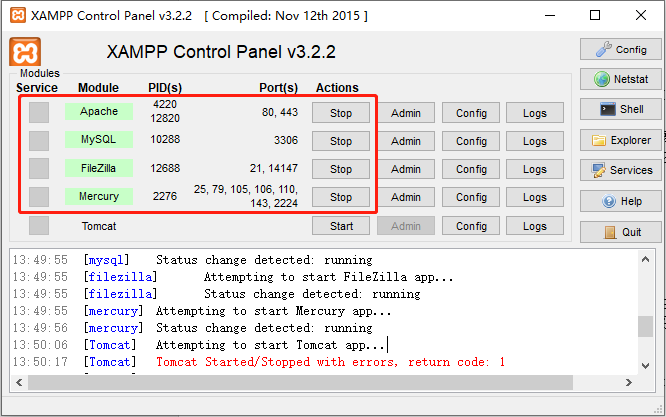Click the Apache module label
Viewport: 666px width, 417px height.
(99, 111)
